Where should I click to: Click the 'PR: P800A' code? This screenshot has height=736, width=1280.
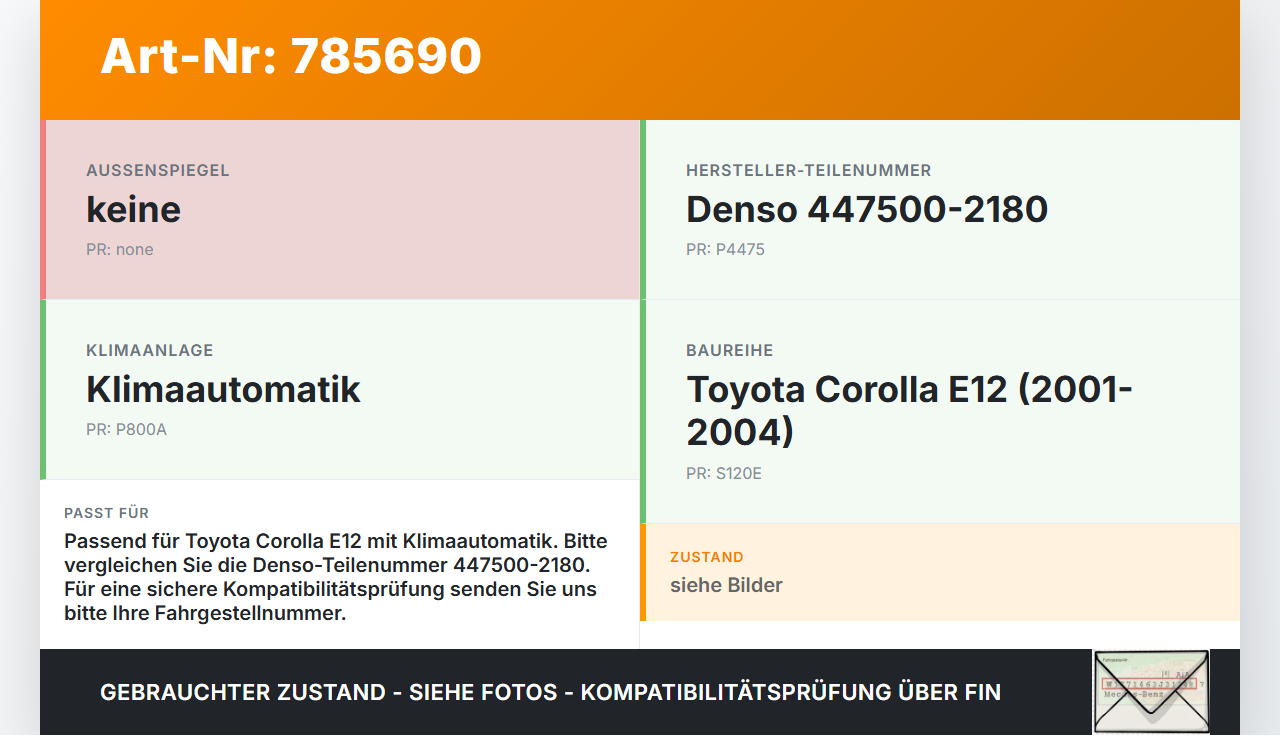[x=126, y=429]
